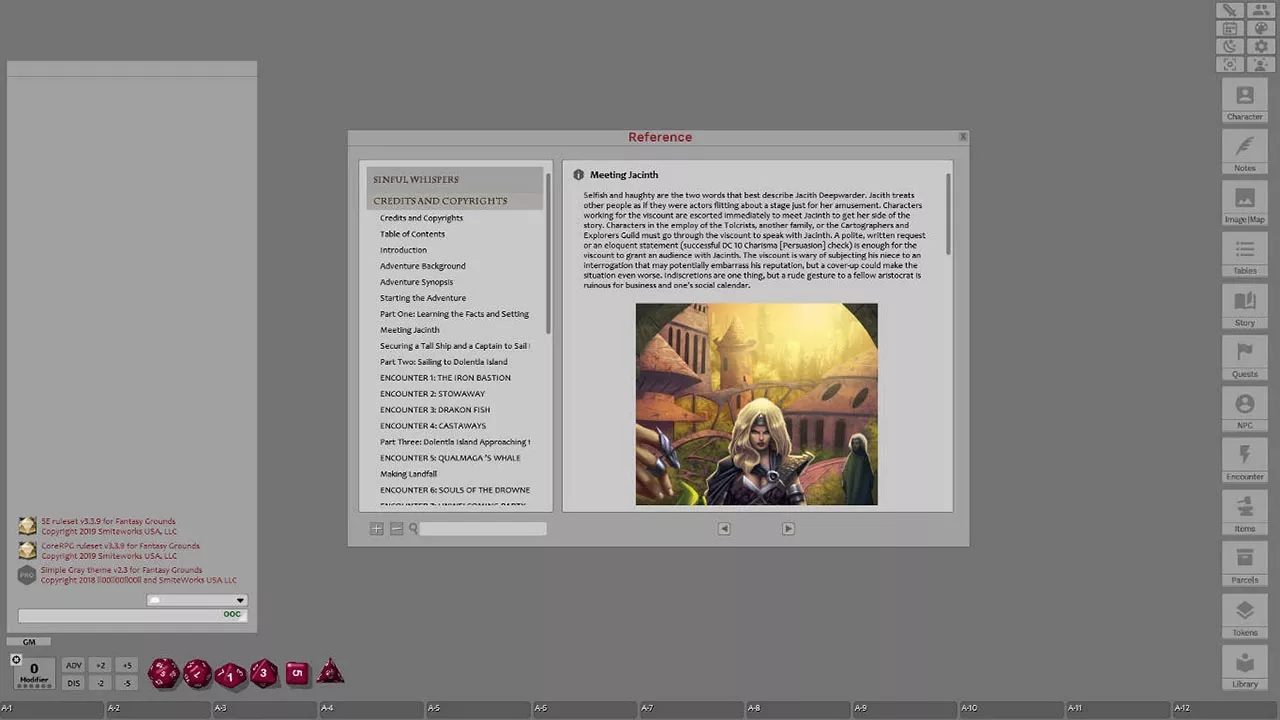Open Adventure Synopsis entry
Screen dimensions: 1280x720
pos(417,282)
